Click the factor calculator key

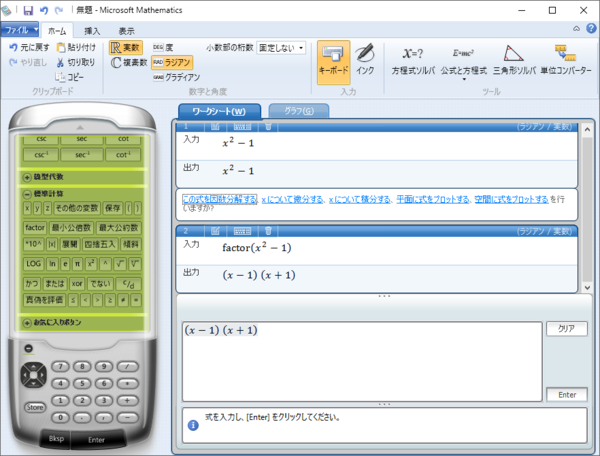pos(35,228)
